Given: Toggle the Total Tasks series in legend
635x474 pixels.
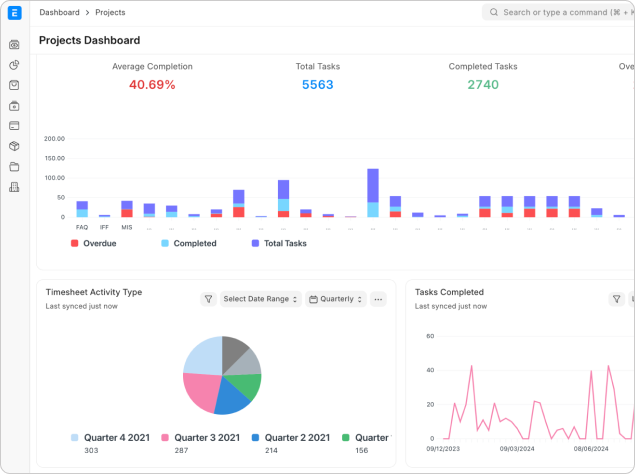Looking at the screenshot, I should (279, 243).
